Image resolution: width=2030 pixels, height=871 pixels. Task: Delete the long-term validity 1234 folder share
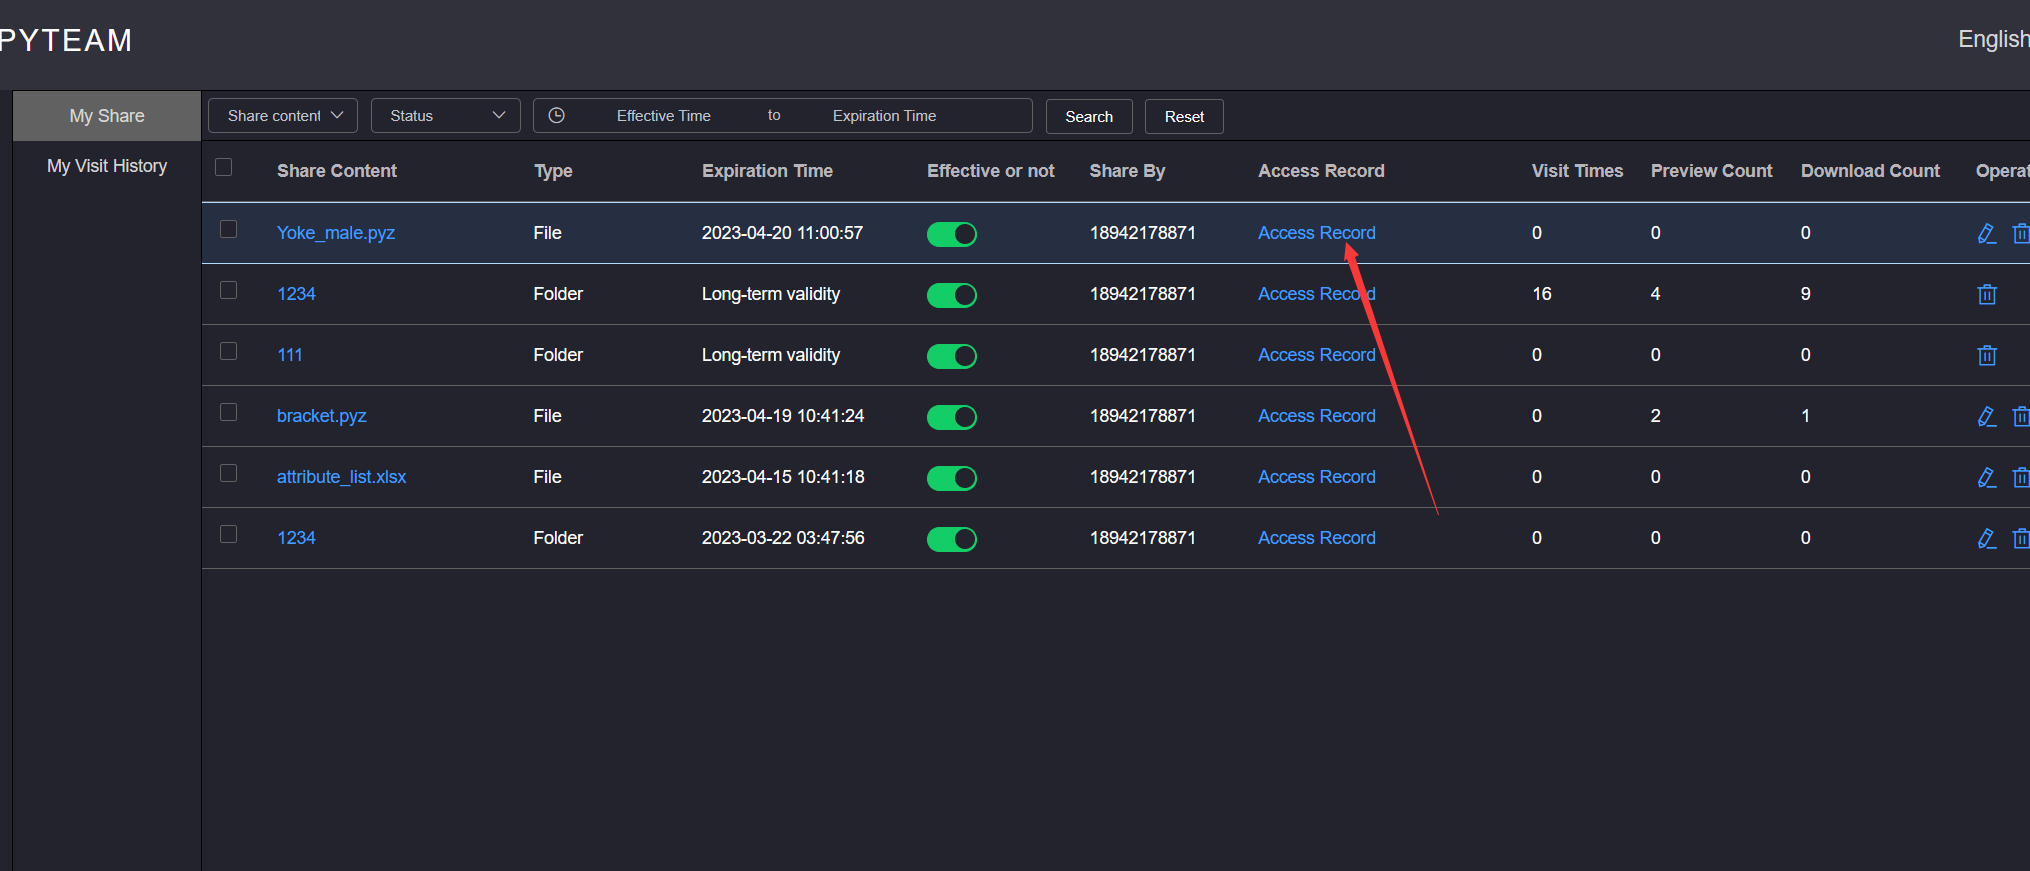pyautogui.click(x=1987, y=294)
